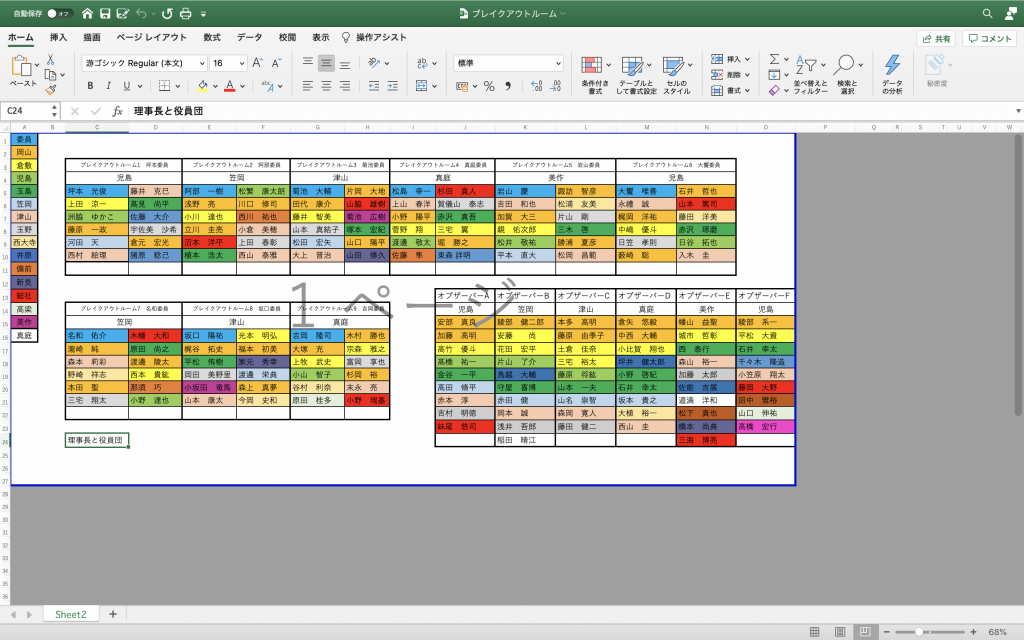Undo the last action
Screen dimensions: 1024x640
point(142,13)
